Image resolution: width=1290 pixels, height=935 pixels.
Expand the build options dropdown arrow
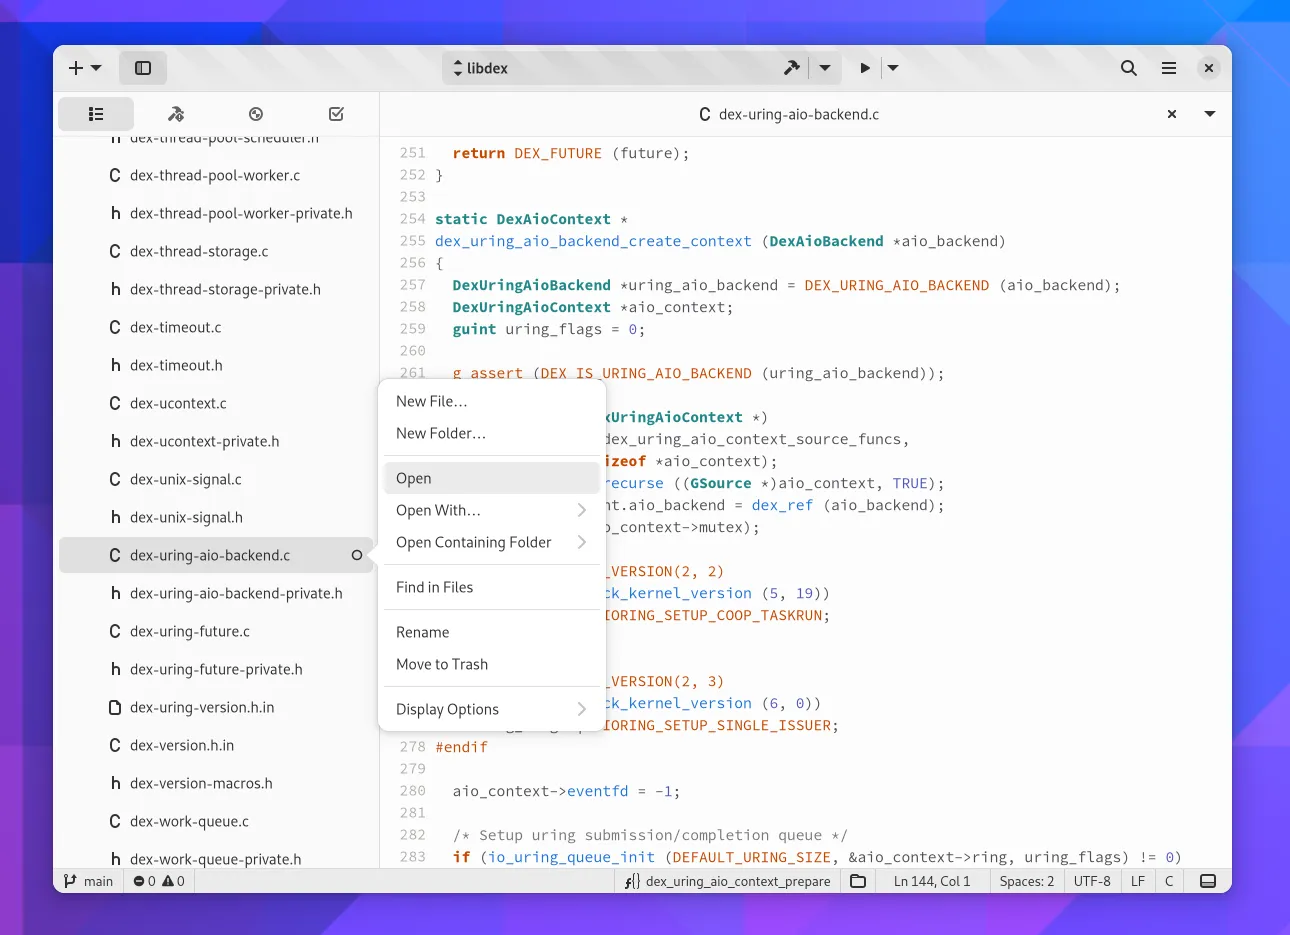point(825,68)
